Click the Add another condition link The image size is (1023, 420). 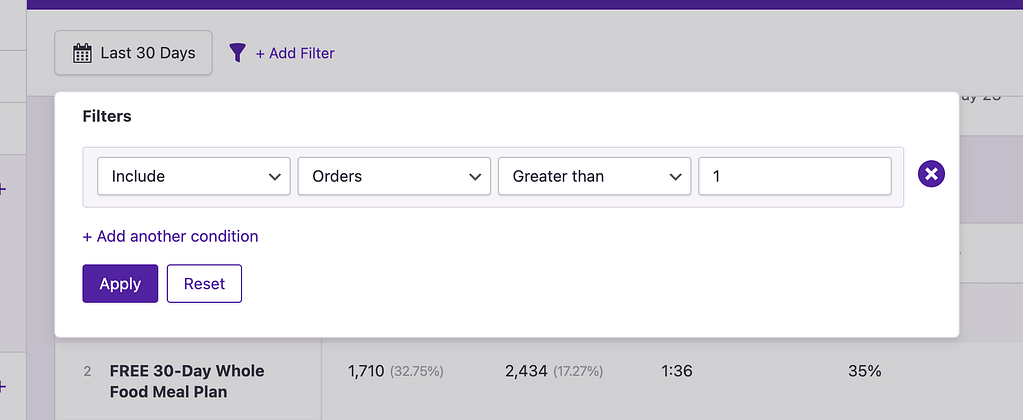(170, 236)
